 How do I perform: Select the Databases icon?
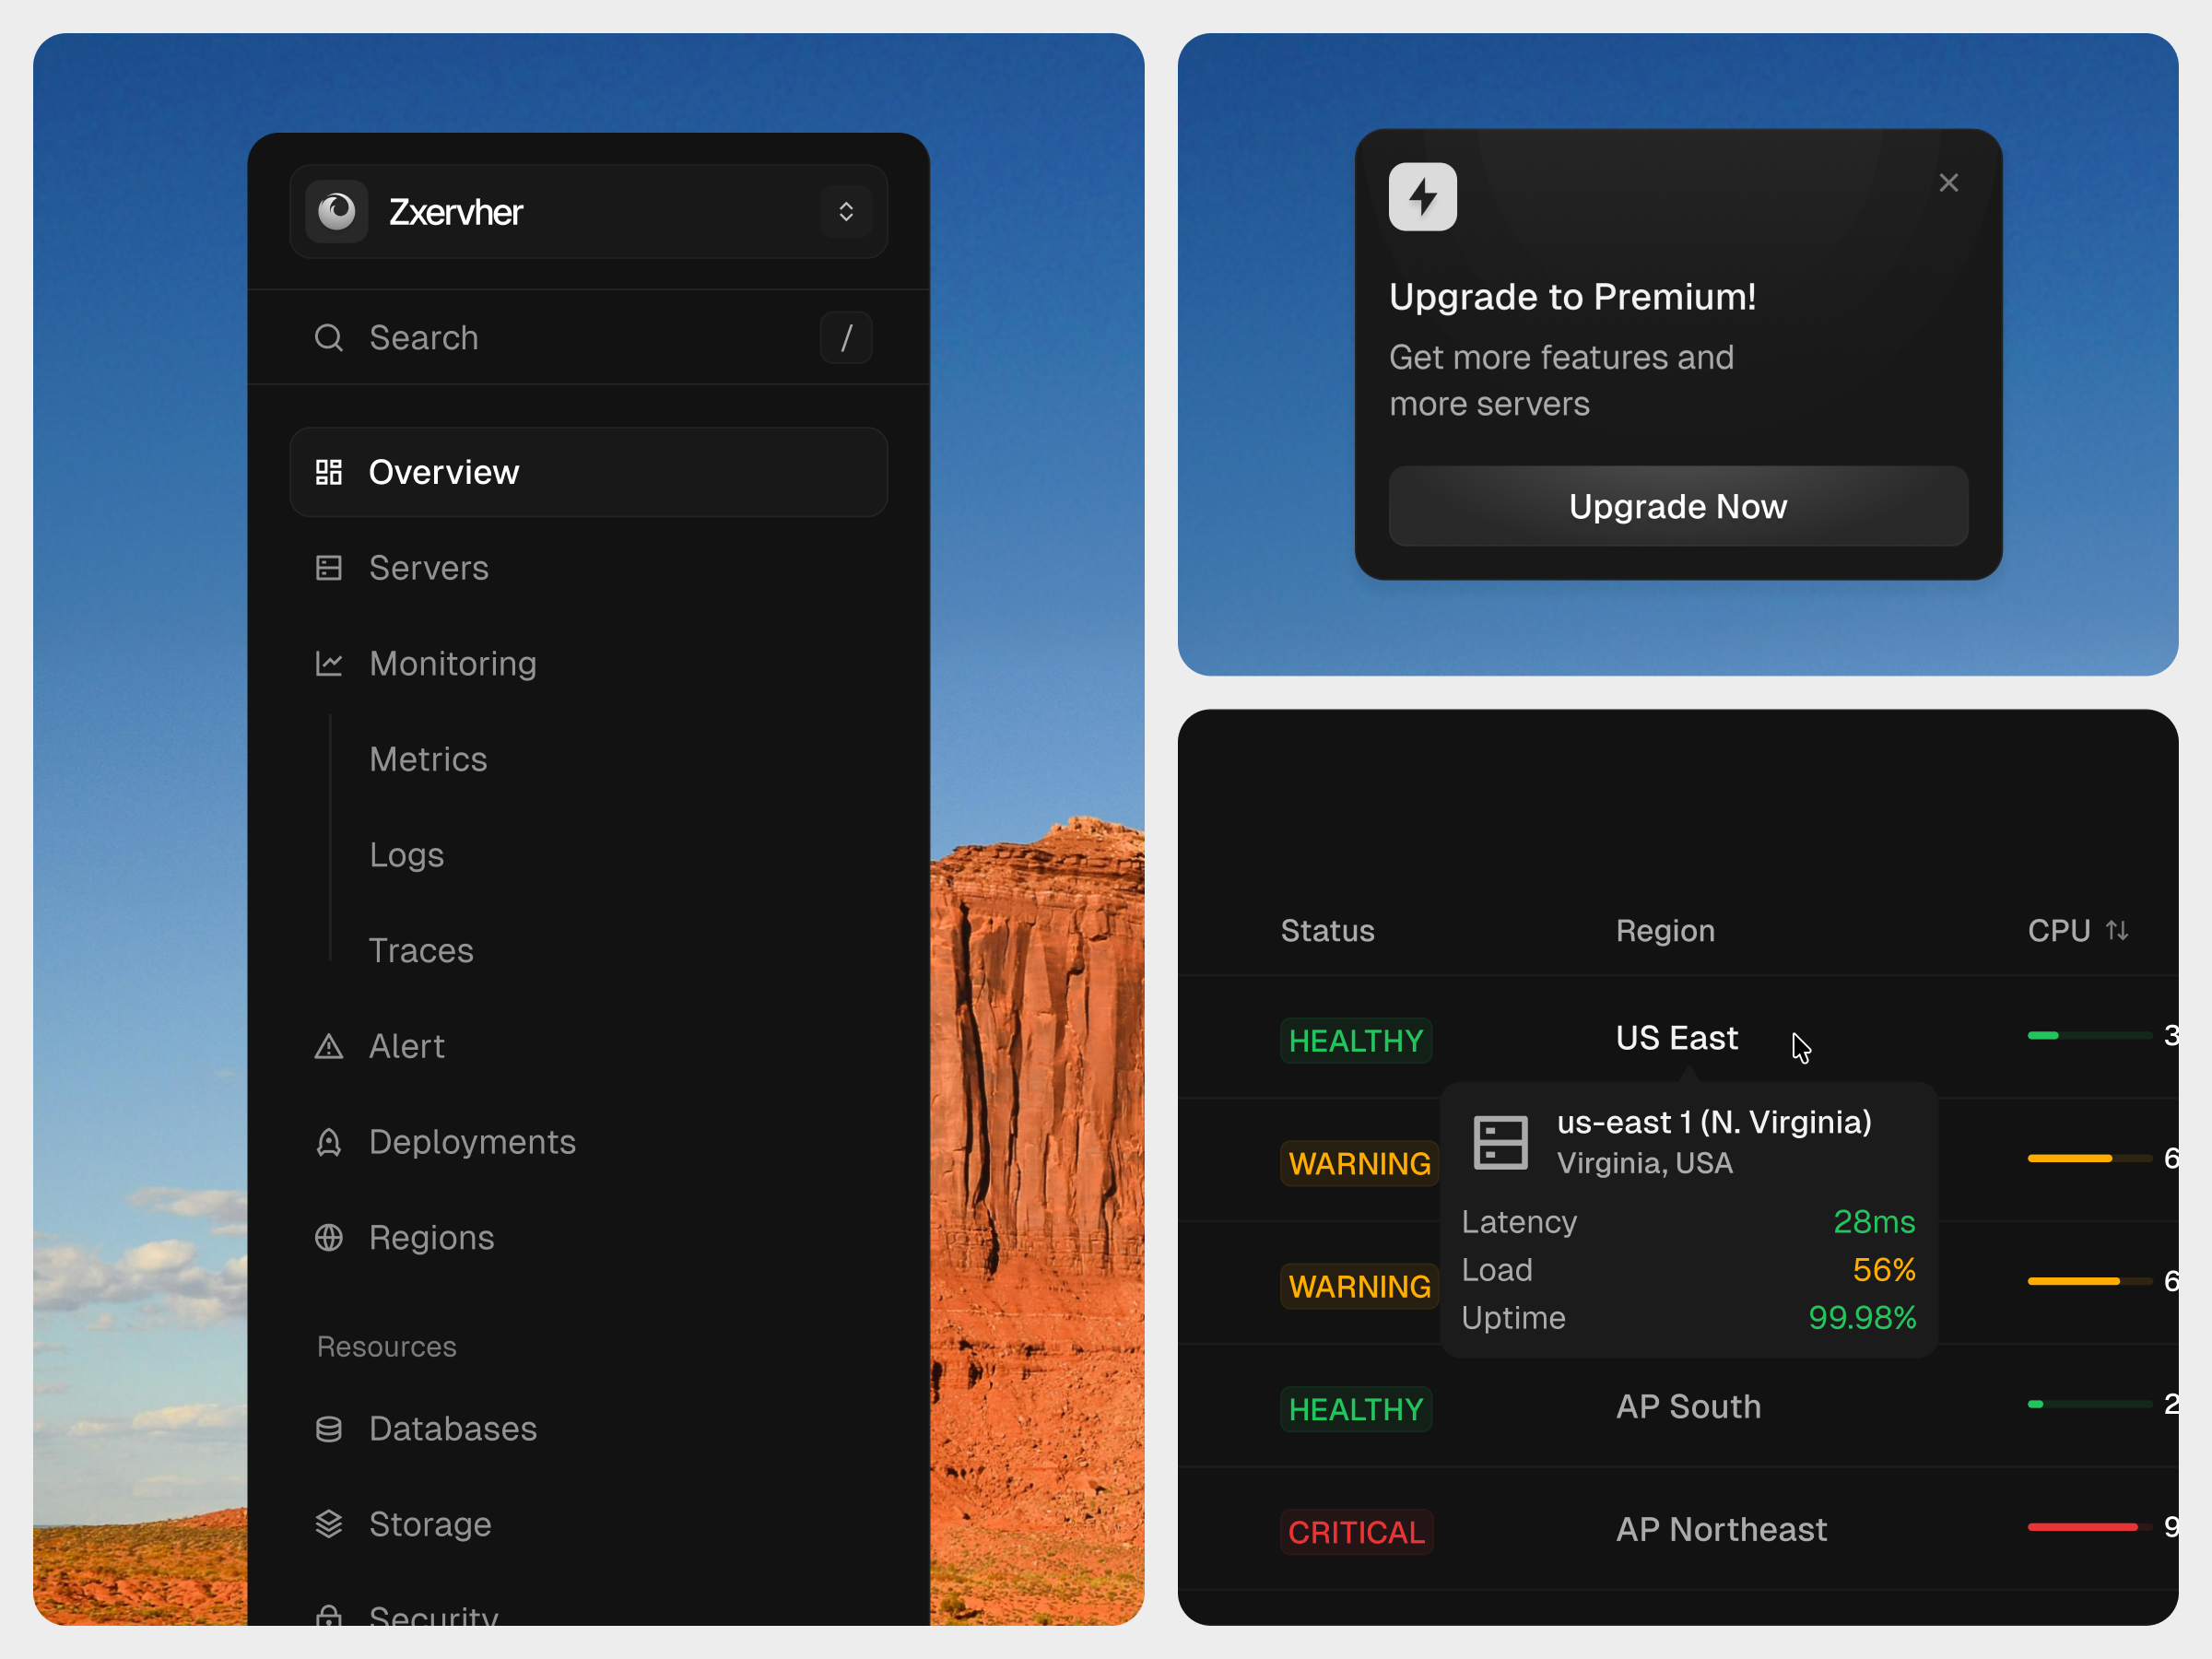tap(329, 1428)
